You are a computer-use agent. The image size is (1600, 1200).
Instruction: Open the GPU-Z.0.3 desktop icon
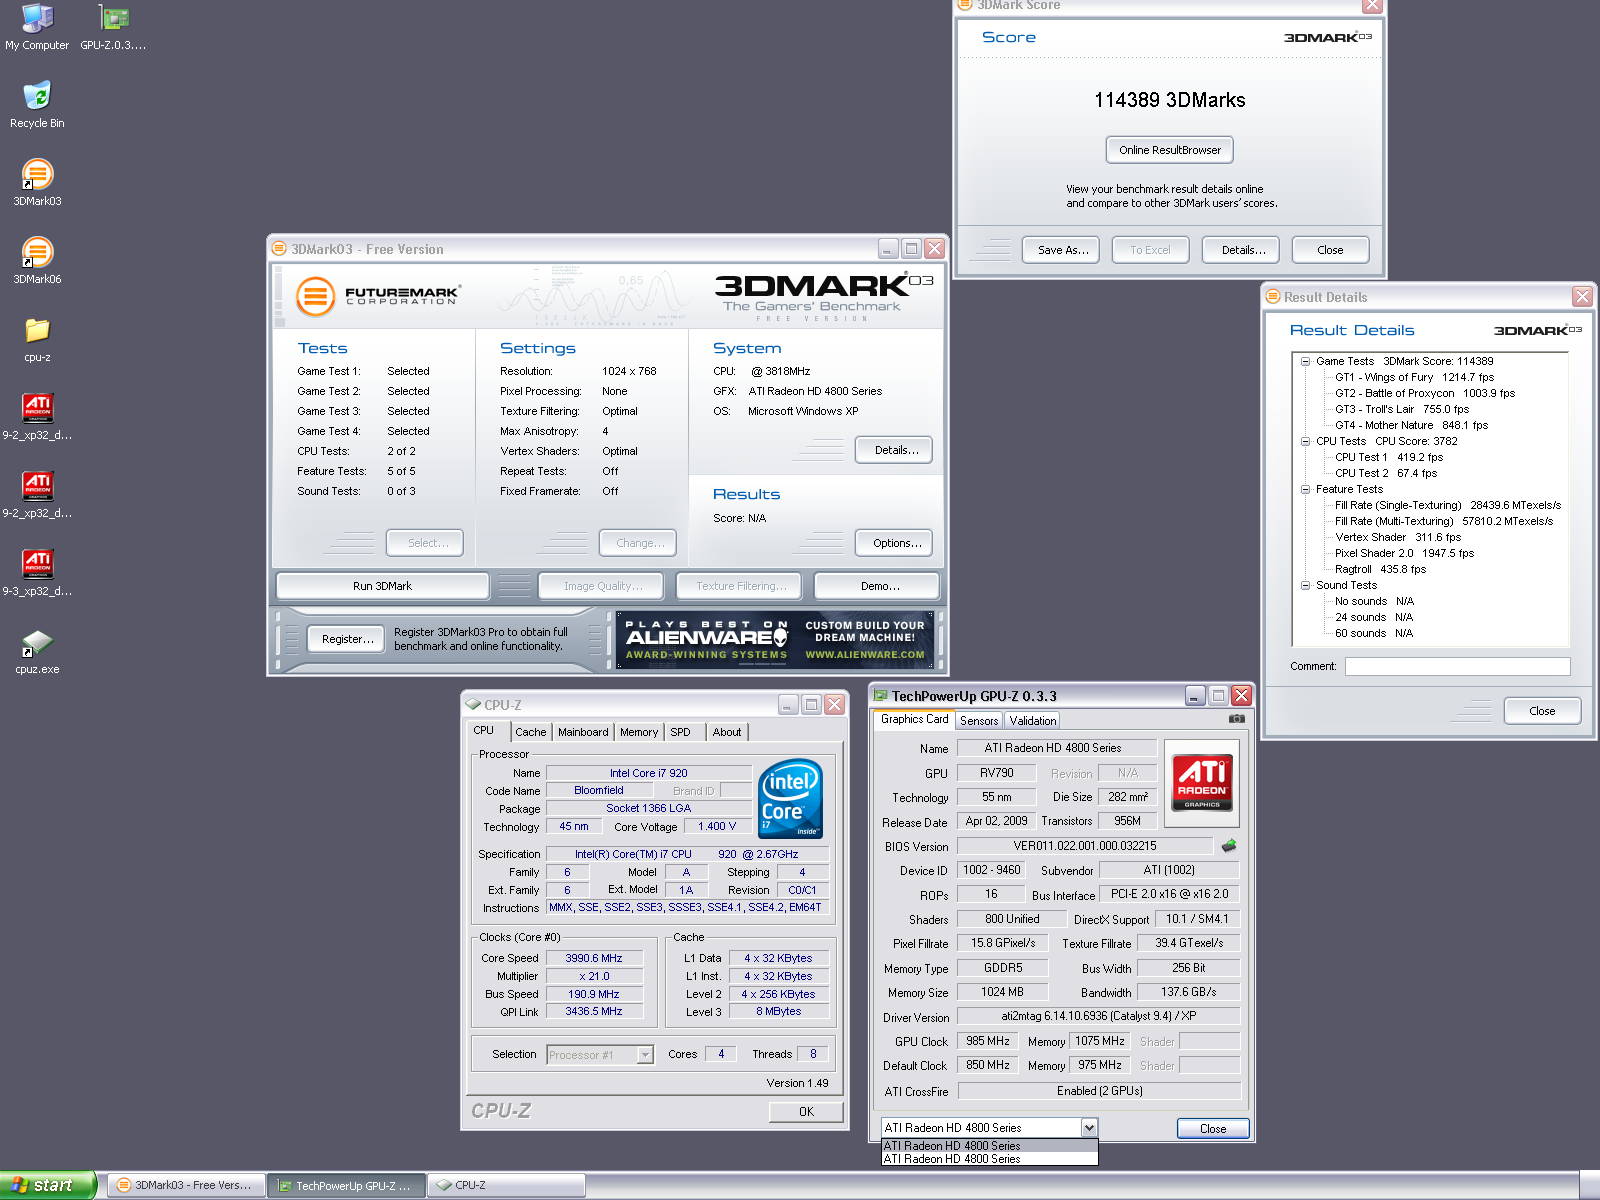click(113, 27)
